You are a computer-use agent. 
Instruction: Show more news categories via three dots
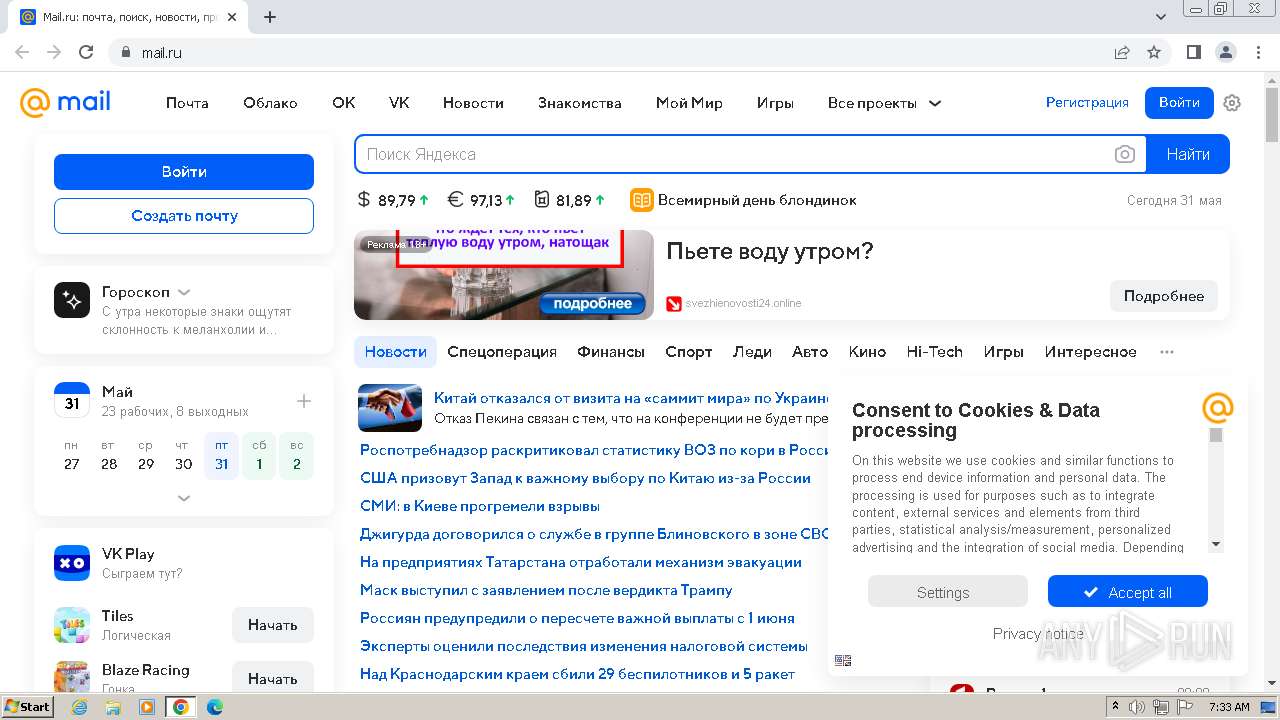pyautogui.click(x=1167, y=352)
